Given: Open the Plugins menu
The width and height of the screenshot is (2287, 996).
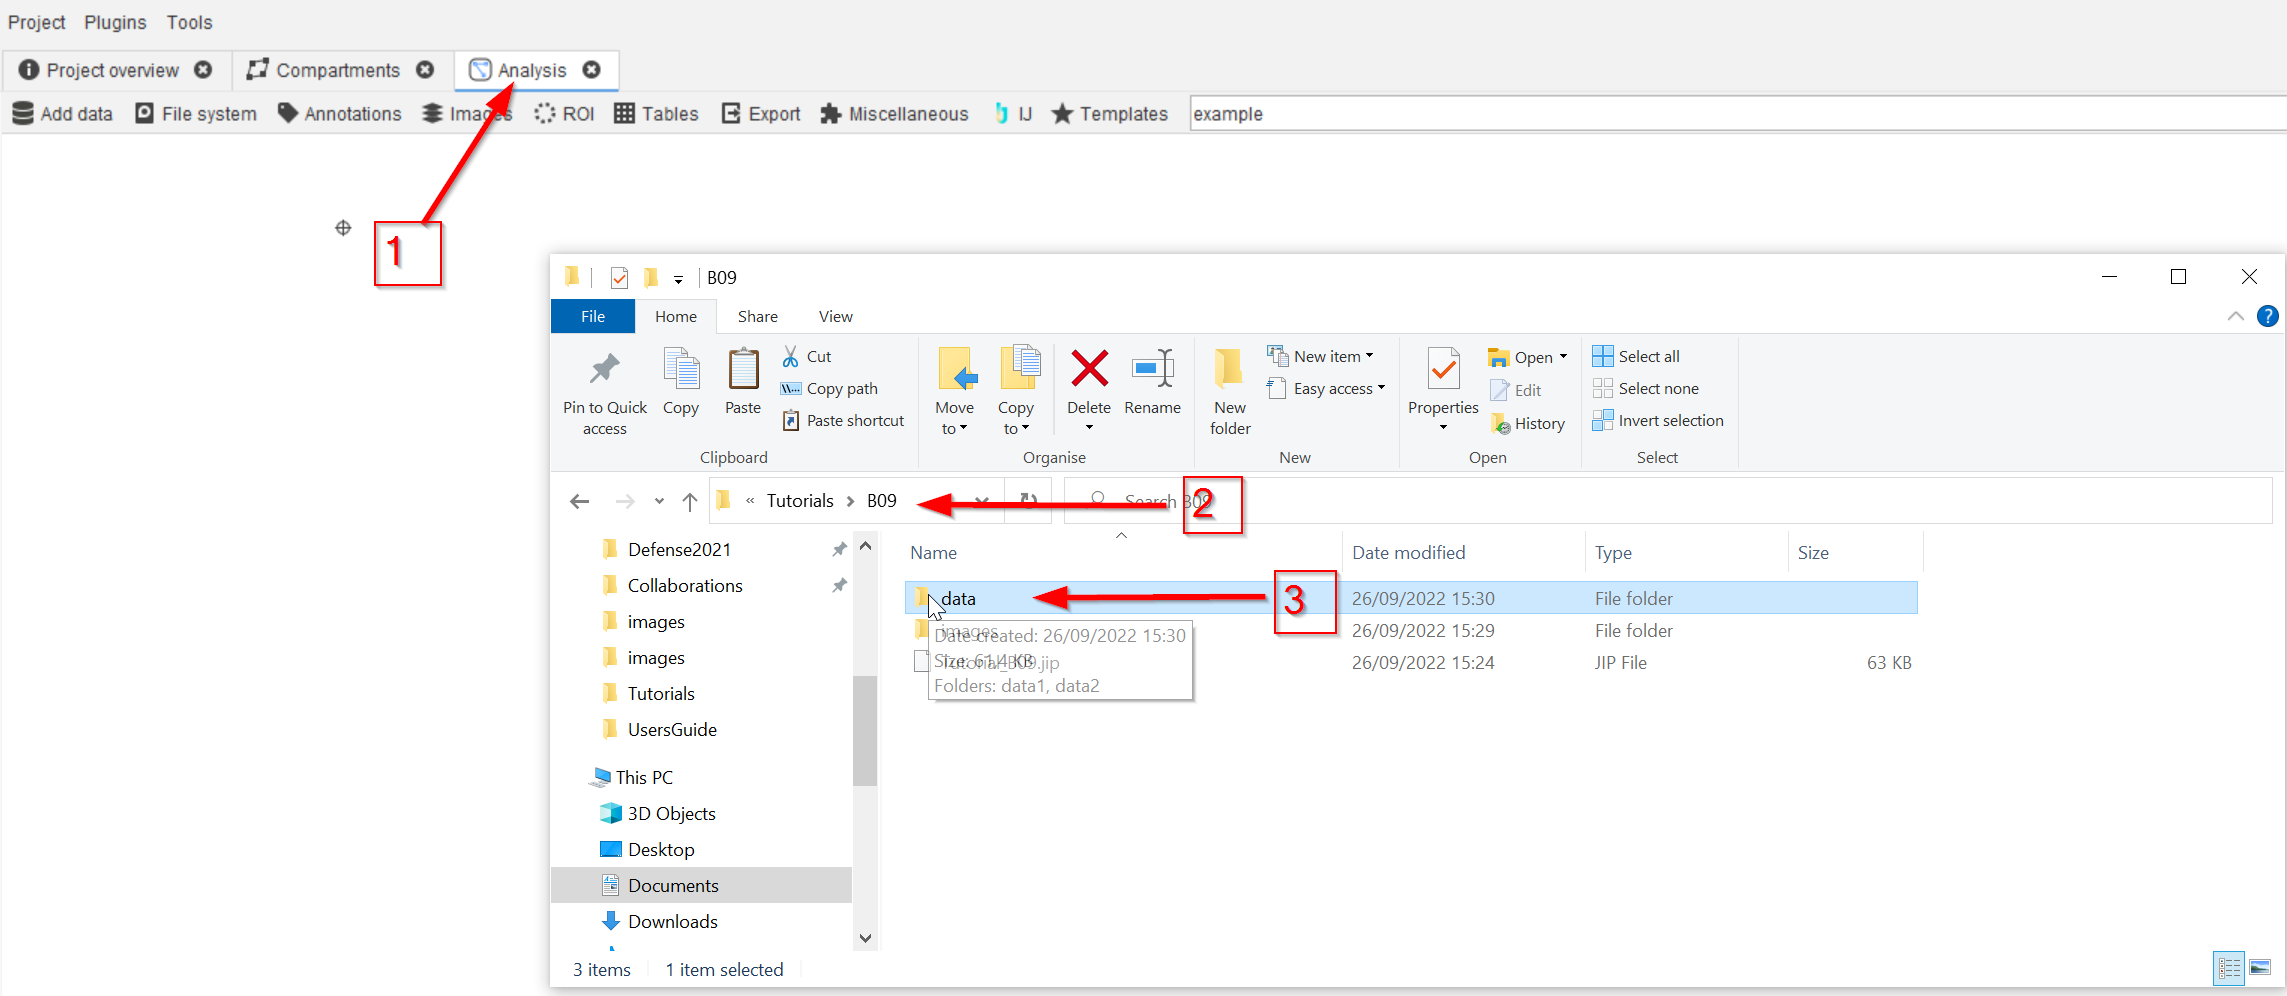Looking at the screenshot, I should [115, 22].
